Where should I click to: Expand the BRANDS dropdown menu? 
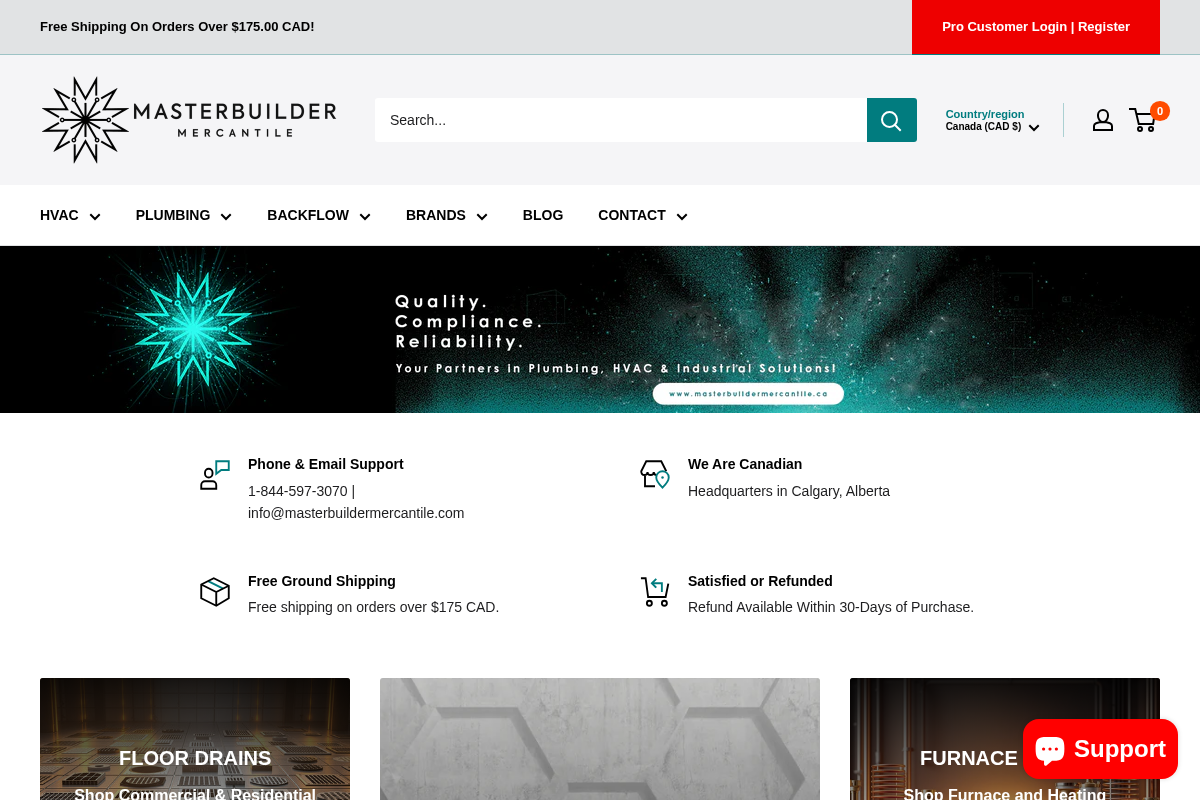tap(446, 215)
